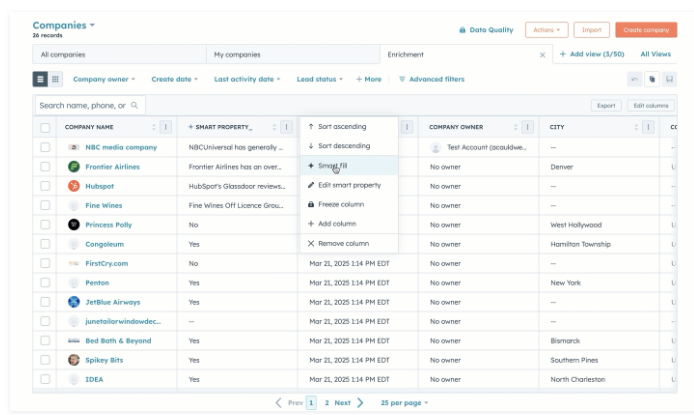Open Company Owner column options menu
The height and width of the screenshot is (415, 694).
point(528,127)
